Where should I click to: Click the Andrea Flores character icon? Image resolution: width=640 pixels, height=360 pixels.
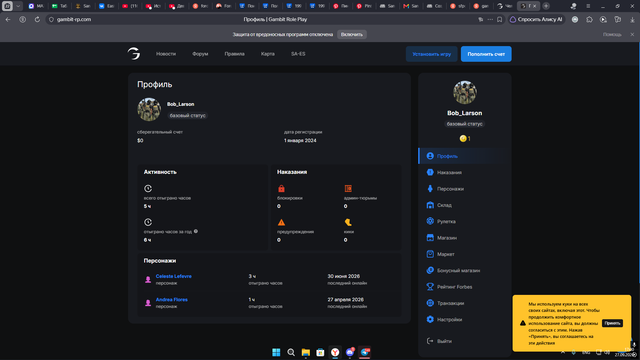coord(148,303)
